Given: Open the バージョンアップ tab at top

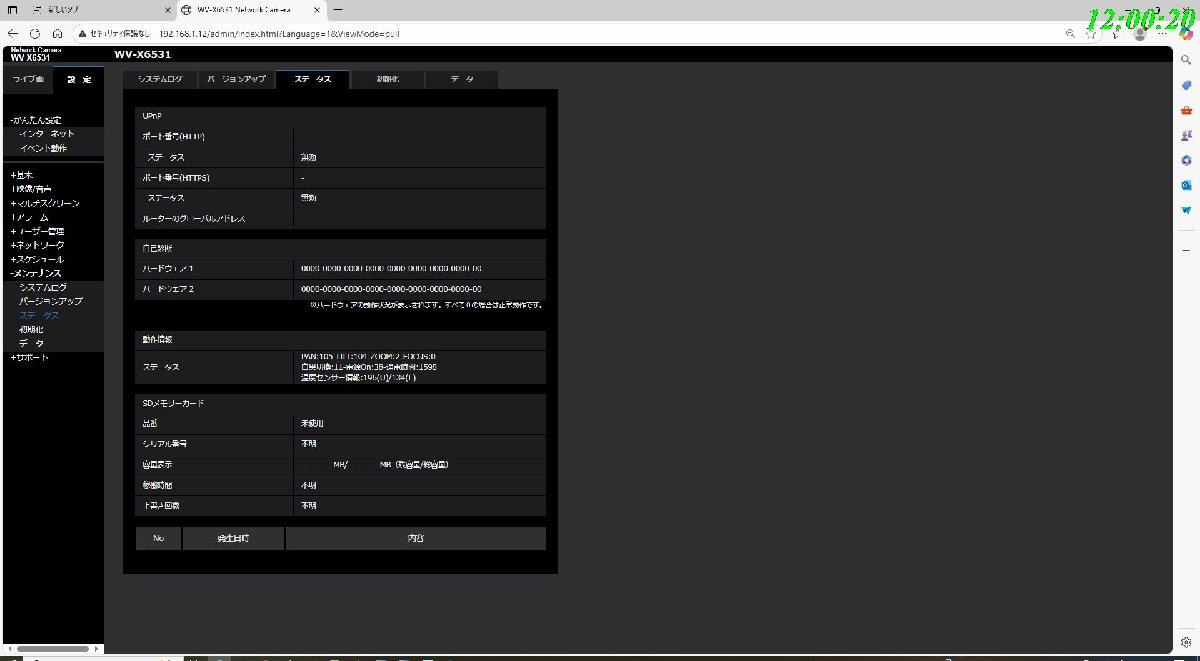Looking at the screenshot, I should (x=236, y=79).
